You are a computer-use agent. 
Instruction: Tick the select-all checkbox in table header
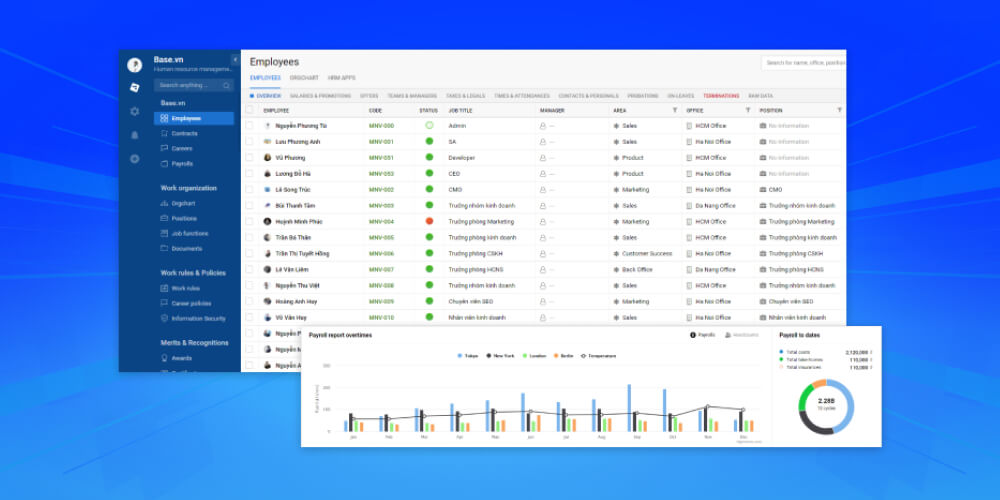click(250, 110)
